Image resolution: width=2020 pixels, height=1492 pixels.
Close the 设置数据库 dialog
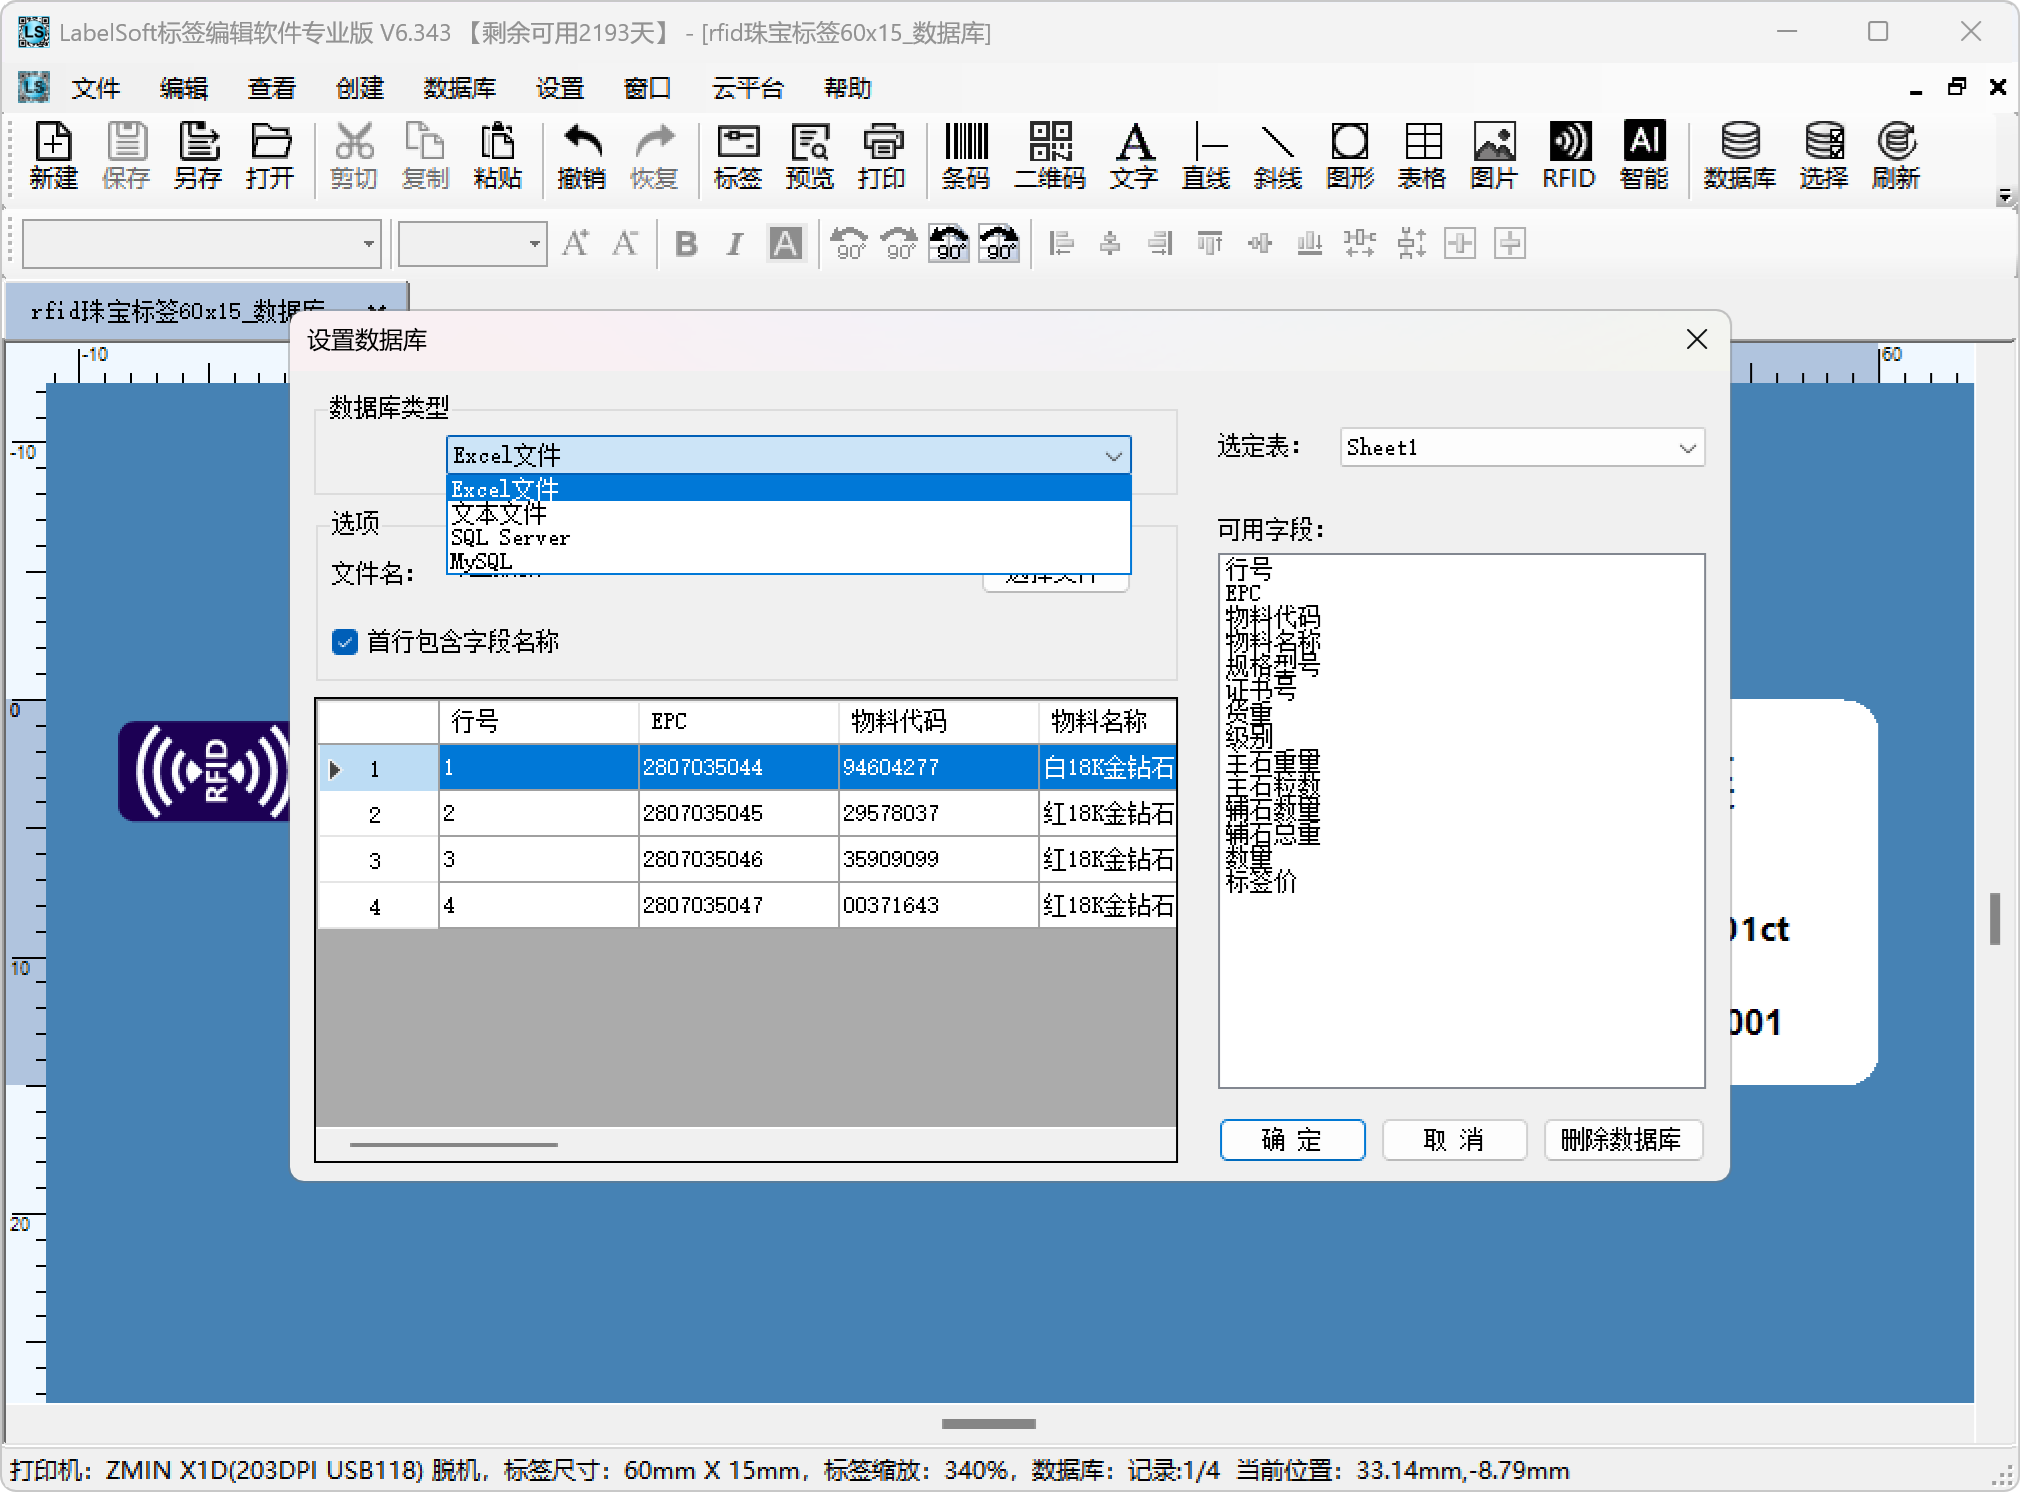[1696, 340]
